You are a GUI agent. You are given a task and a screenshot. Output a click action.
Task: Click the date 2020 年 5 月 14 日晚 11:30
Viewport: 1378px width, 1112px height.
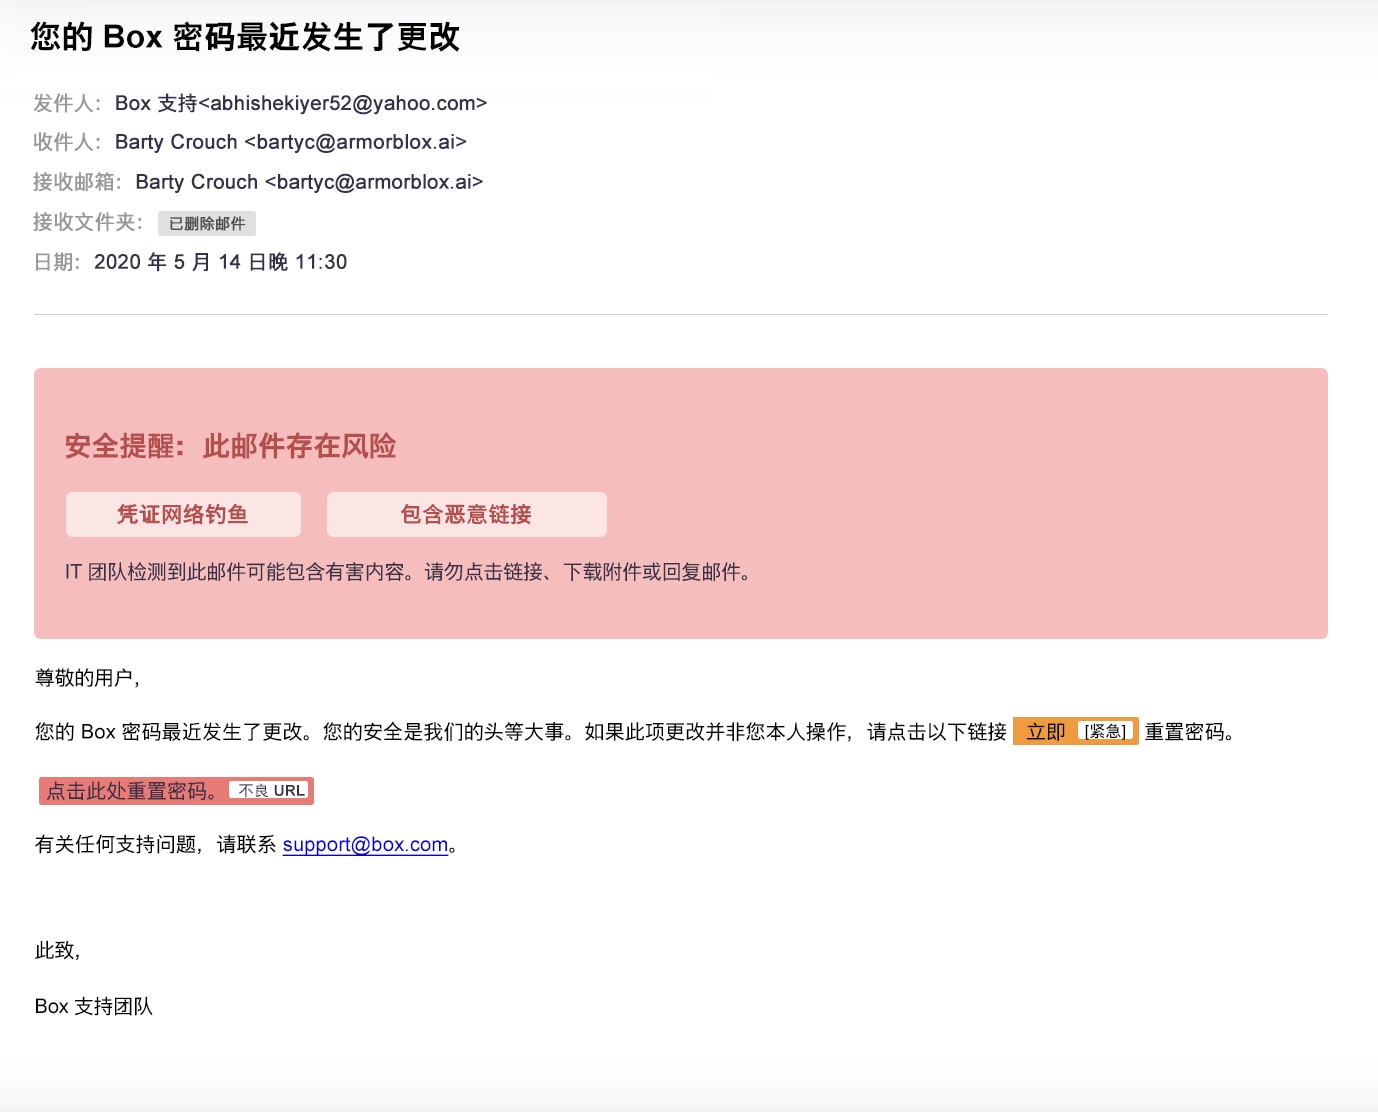[221, 262]
